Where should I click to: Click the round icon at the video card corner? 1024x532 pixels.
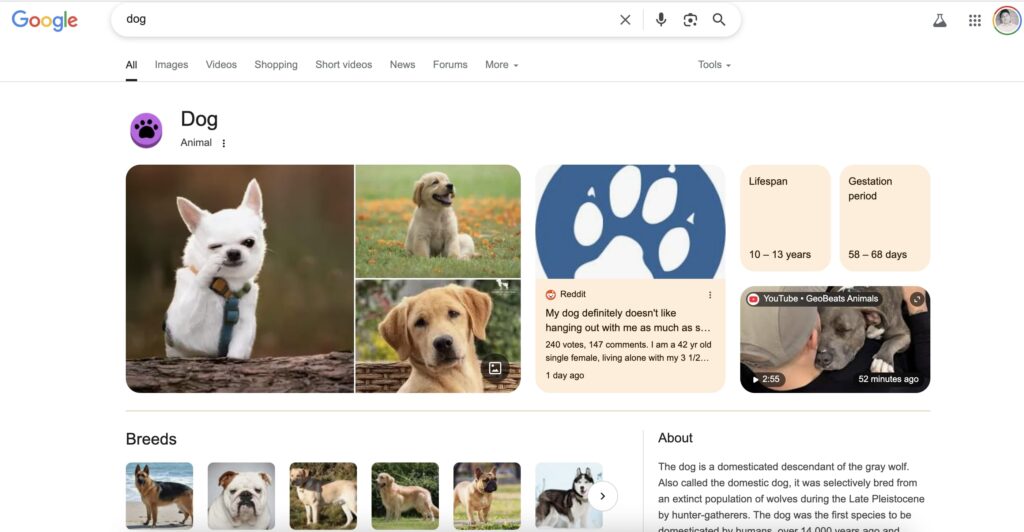pyautogui.click(x=917, y=299)
